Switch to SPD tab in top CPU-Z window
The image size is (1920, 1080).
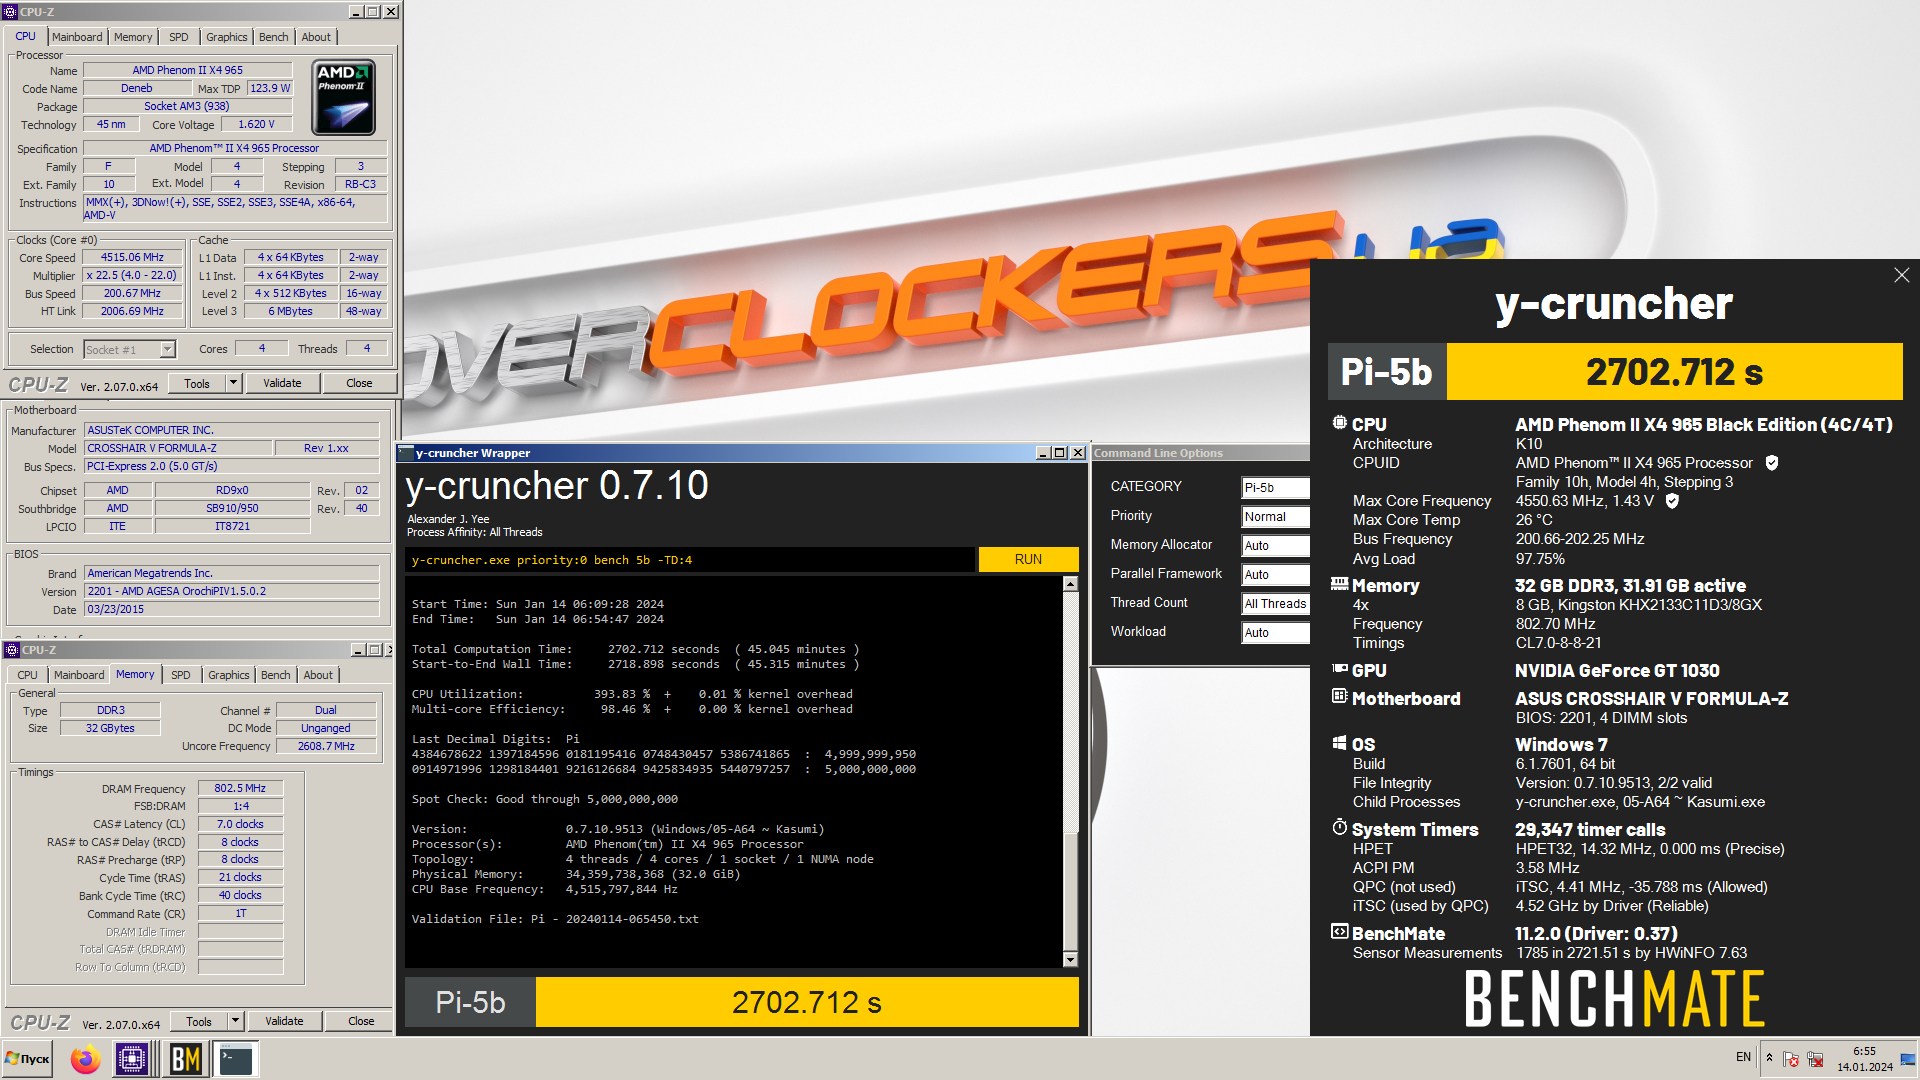pyautogui.click(x=179, y=37)
